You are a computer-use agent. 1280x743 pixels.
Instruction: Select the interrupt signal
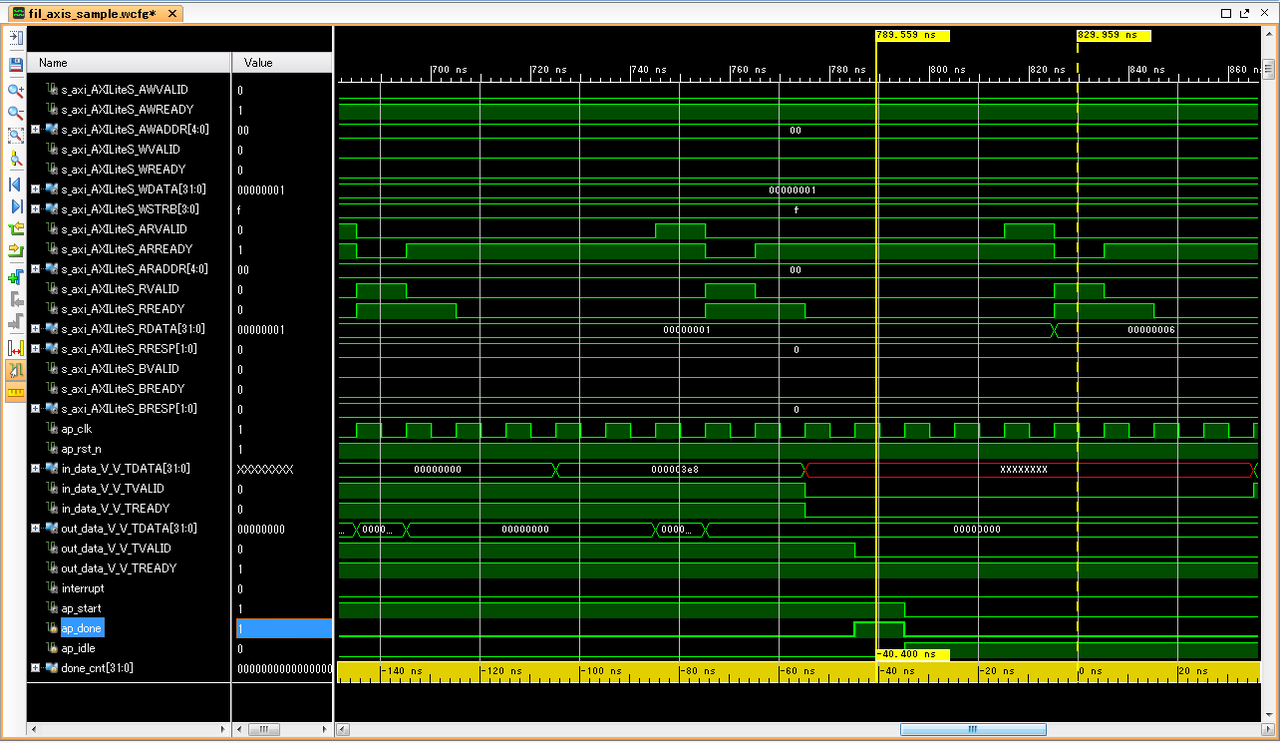click(83, 589)
